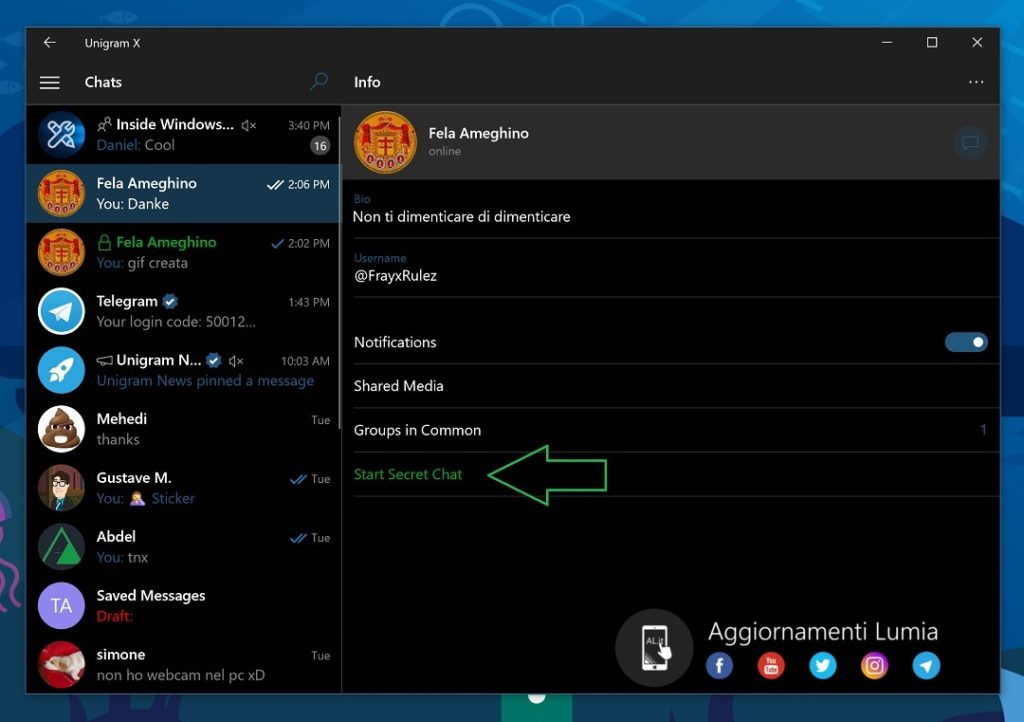Click Fela Ameghino's profile picture in Info

click(385, 142)
